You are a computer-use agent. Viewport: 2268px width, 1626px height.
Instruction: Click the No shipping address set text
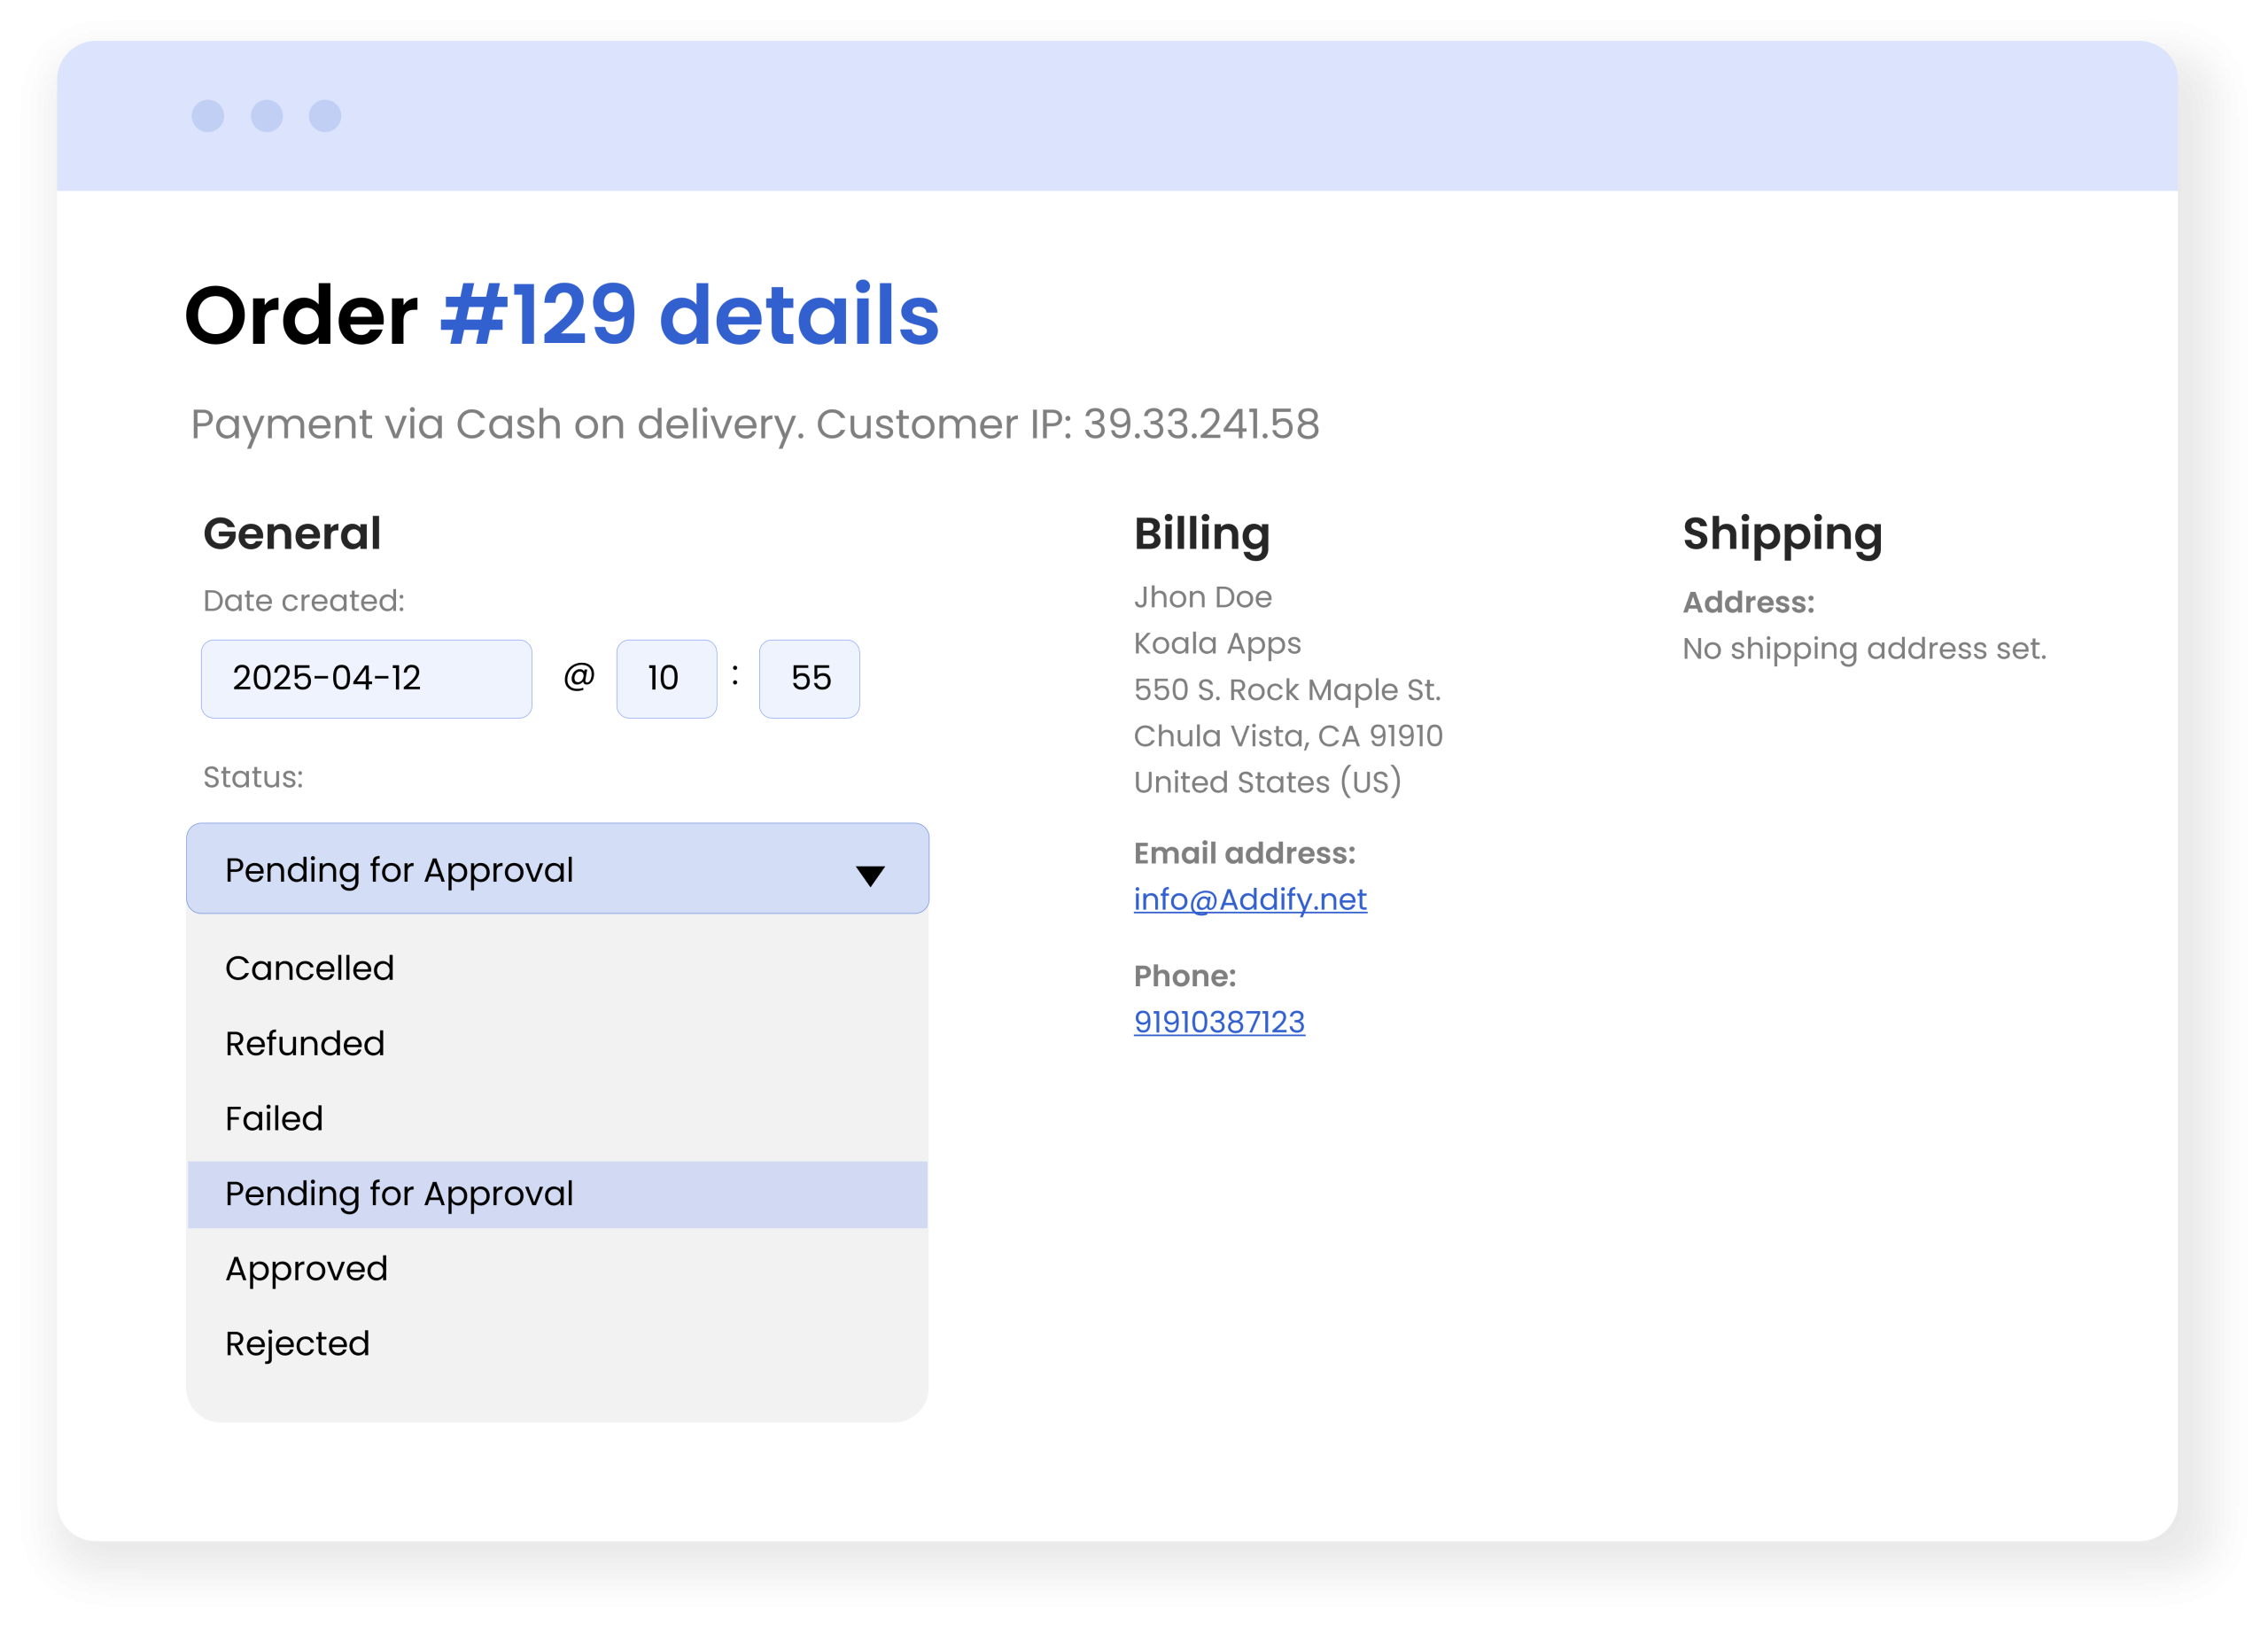coord(1863,649)
